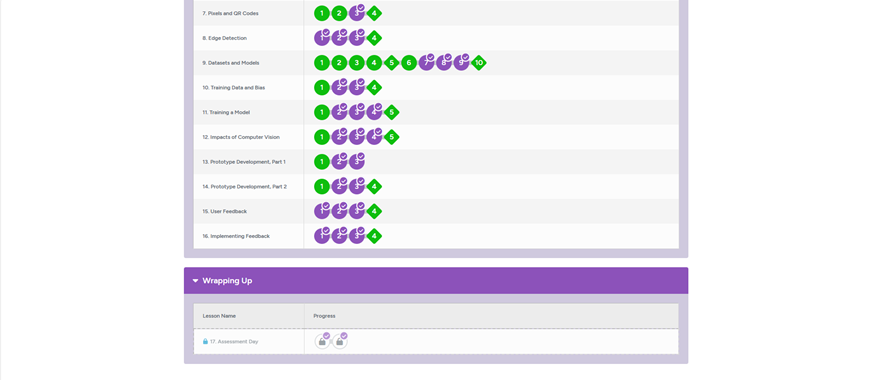Open level 4 diamond of Pixels and QR Codes
The height and width of the screenshot is (380, 870).
pos(375,13)
